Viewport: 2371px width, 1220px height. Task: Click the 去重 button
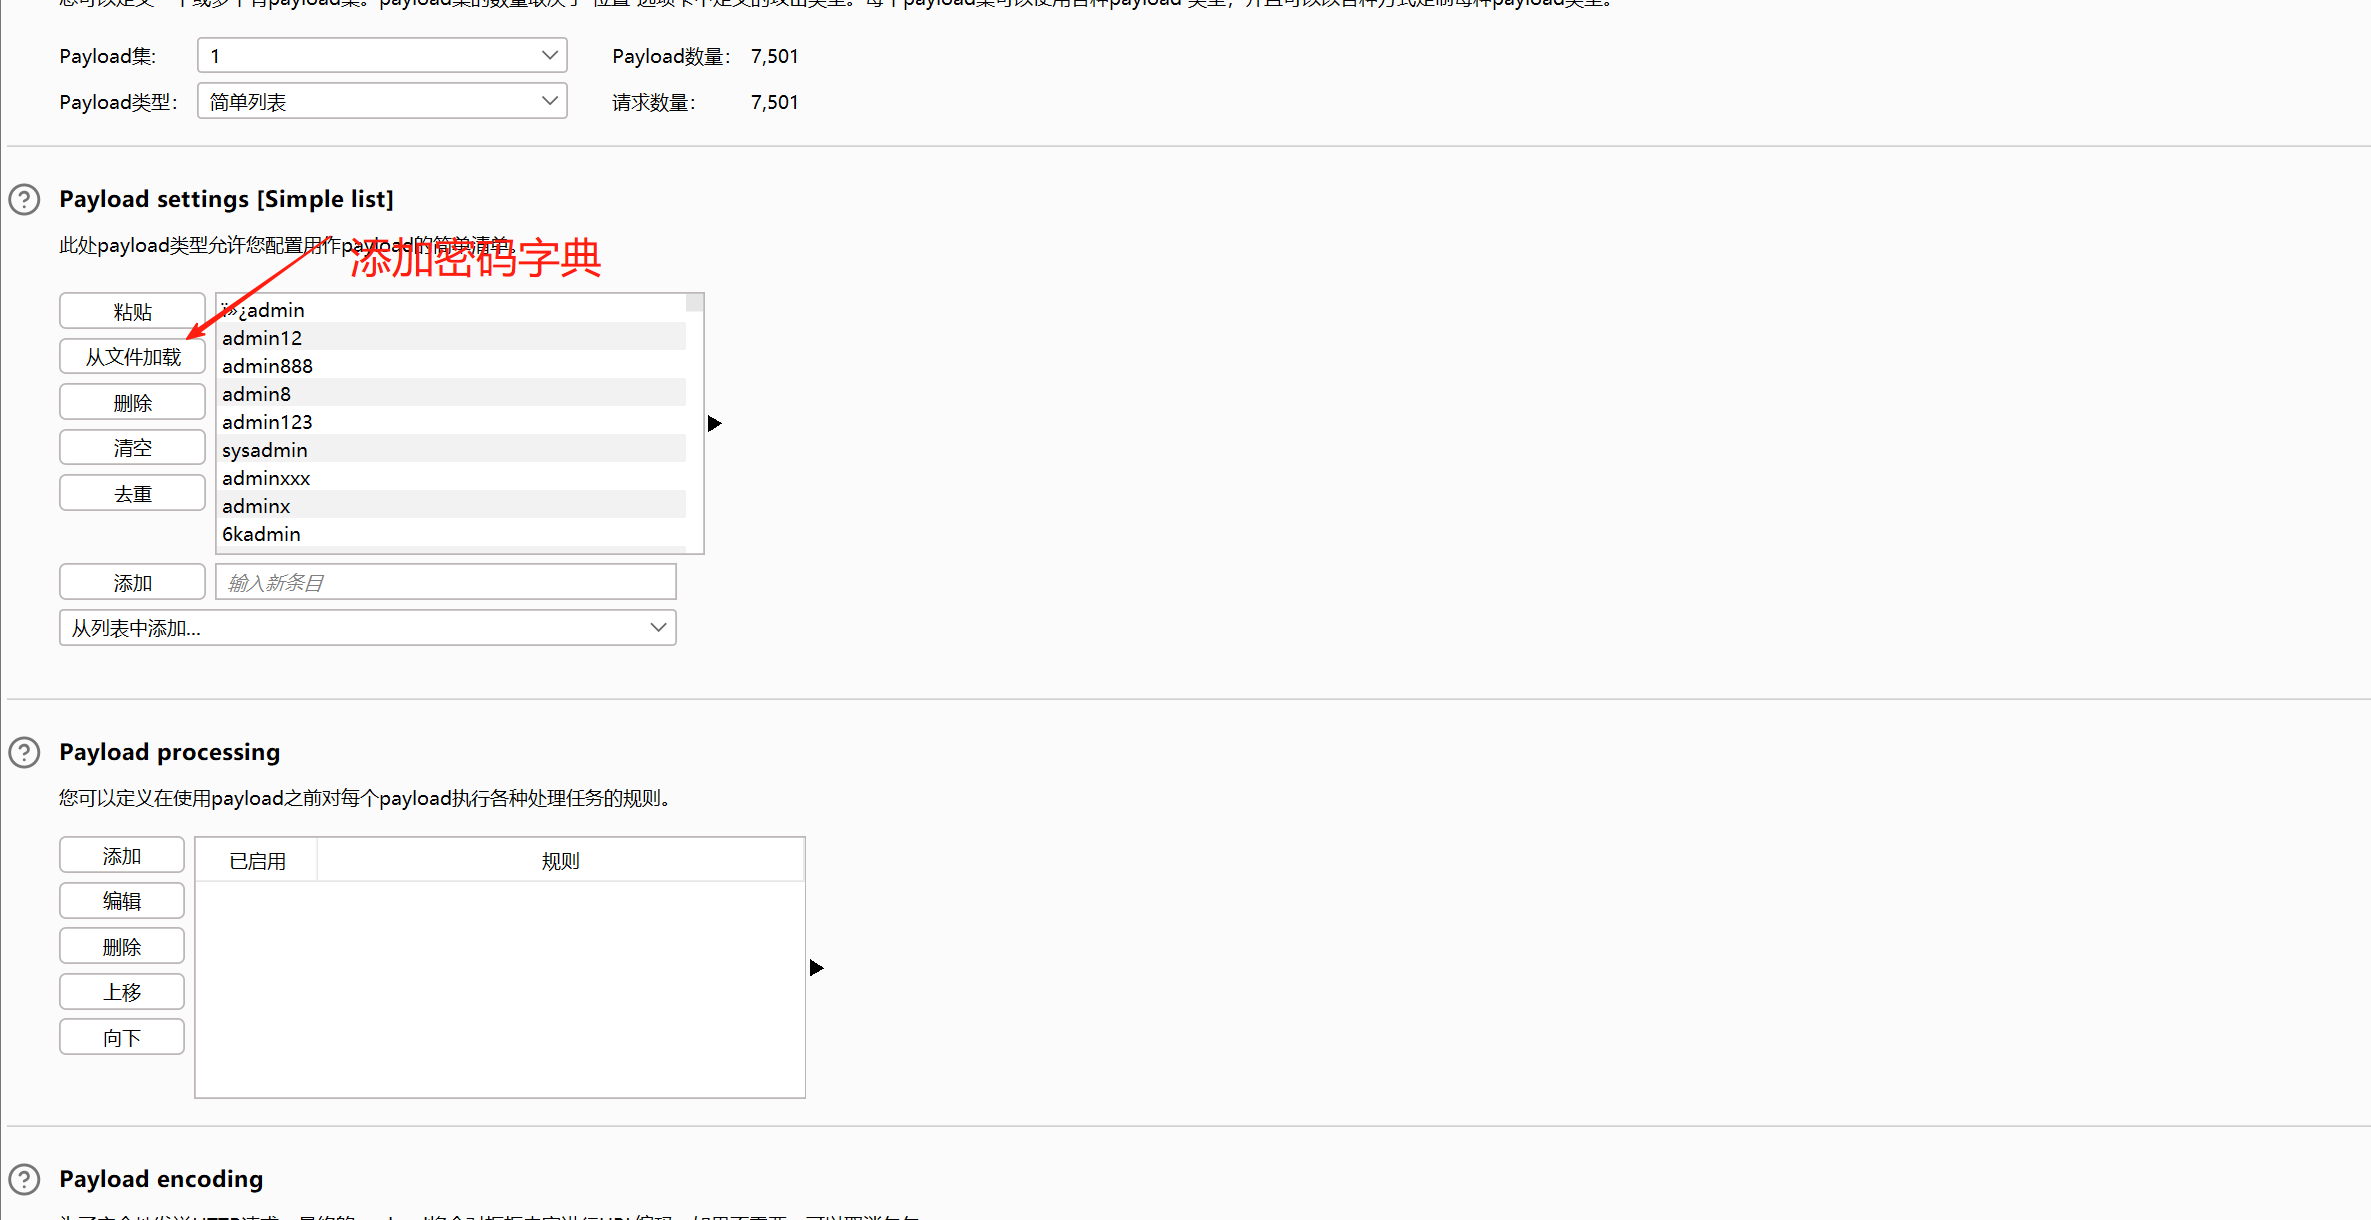tap(132, 493)
